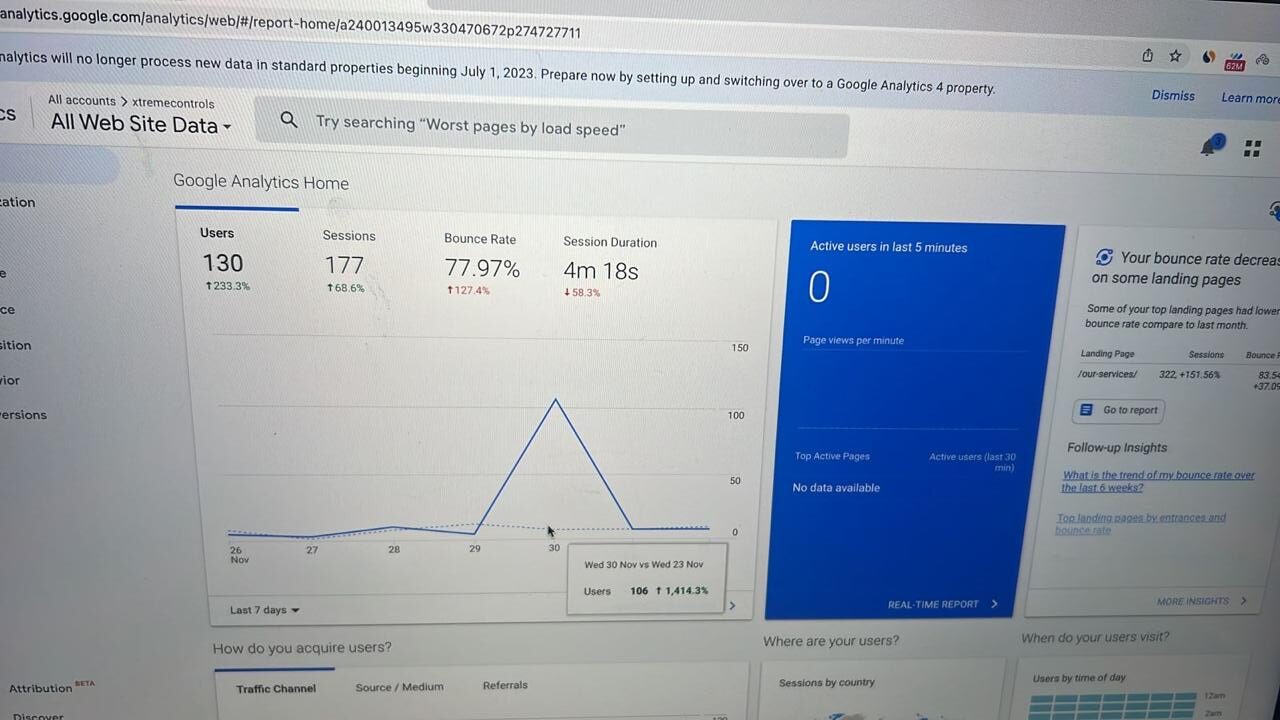The width and height of the screenshot is (1280, 720).
Task: Open the sidebar item ending in 'sition'
Action: click(16, 345)
